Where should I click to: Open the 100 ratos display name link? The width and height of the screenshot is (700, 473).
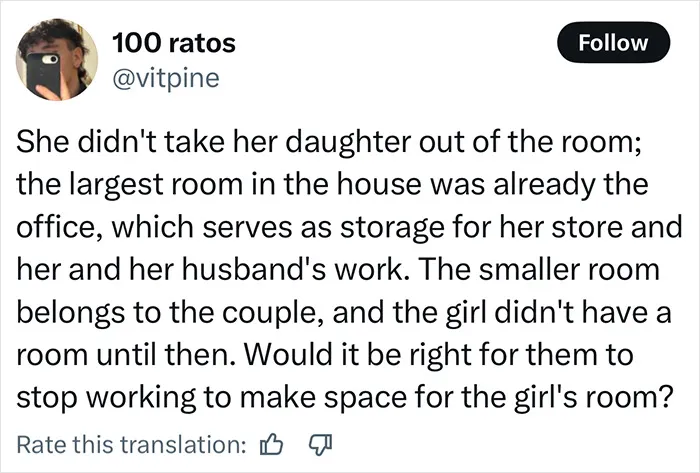tap(174, 43)
